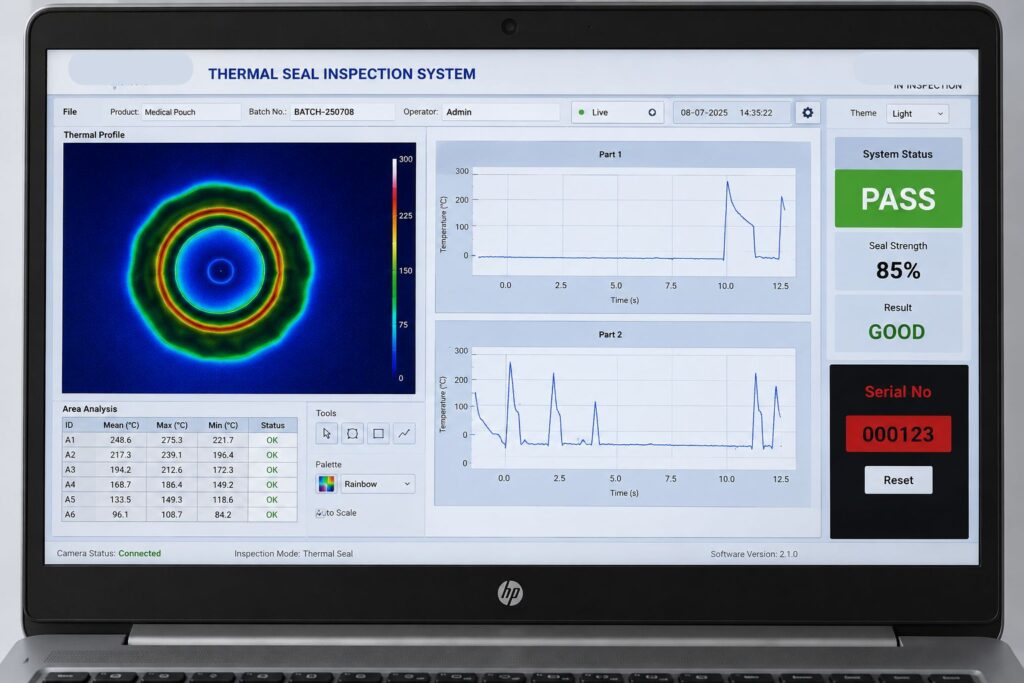Click the Min (°C) column header
The height and width of the screenshot is (683, 1024).
pos(223,425)
